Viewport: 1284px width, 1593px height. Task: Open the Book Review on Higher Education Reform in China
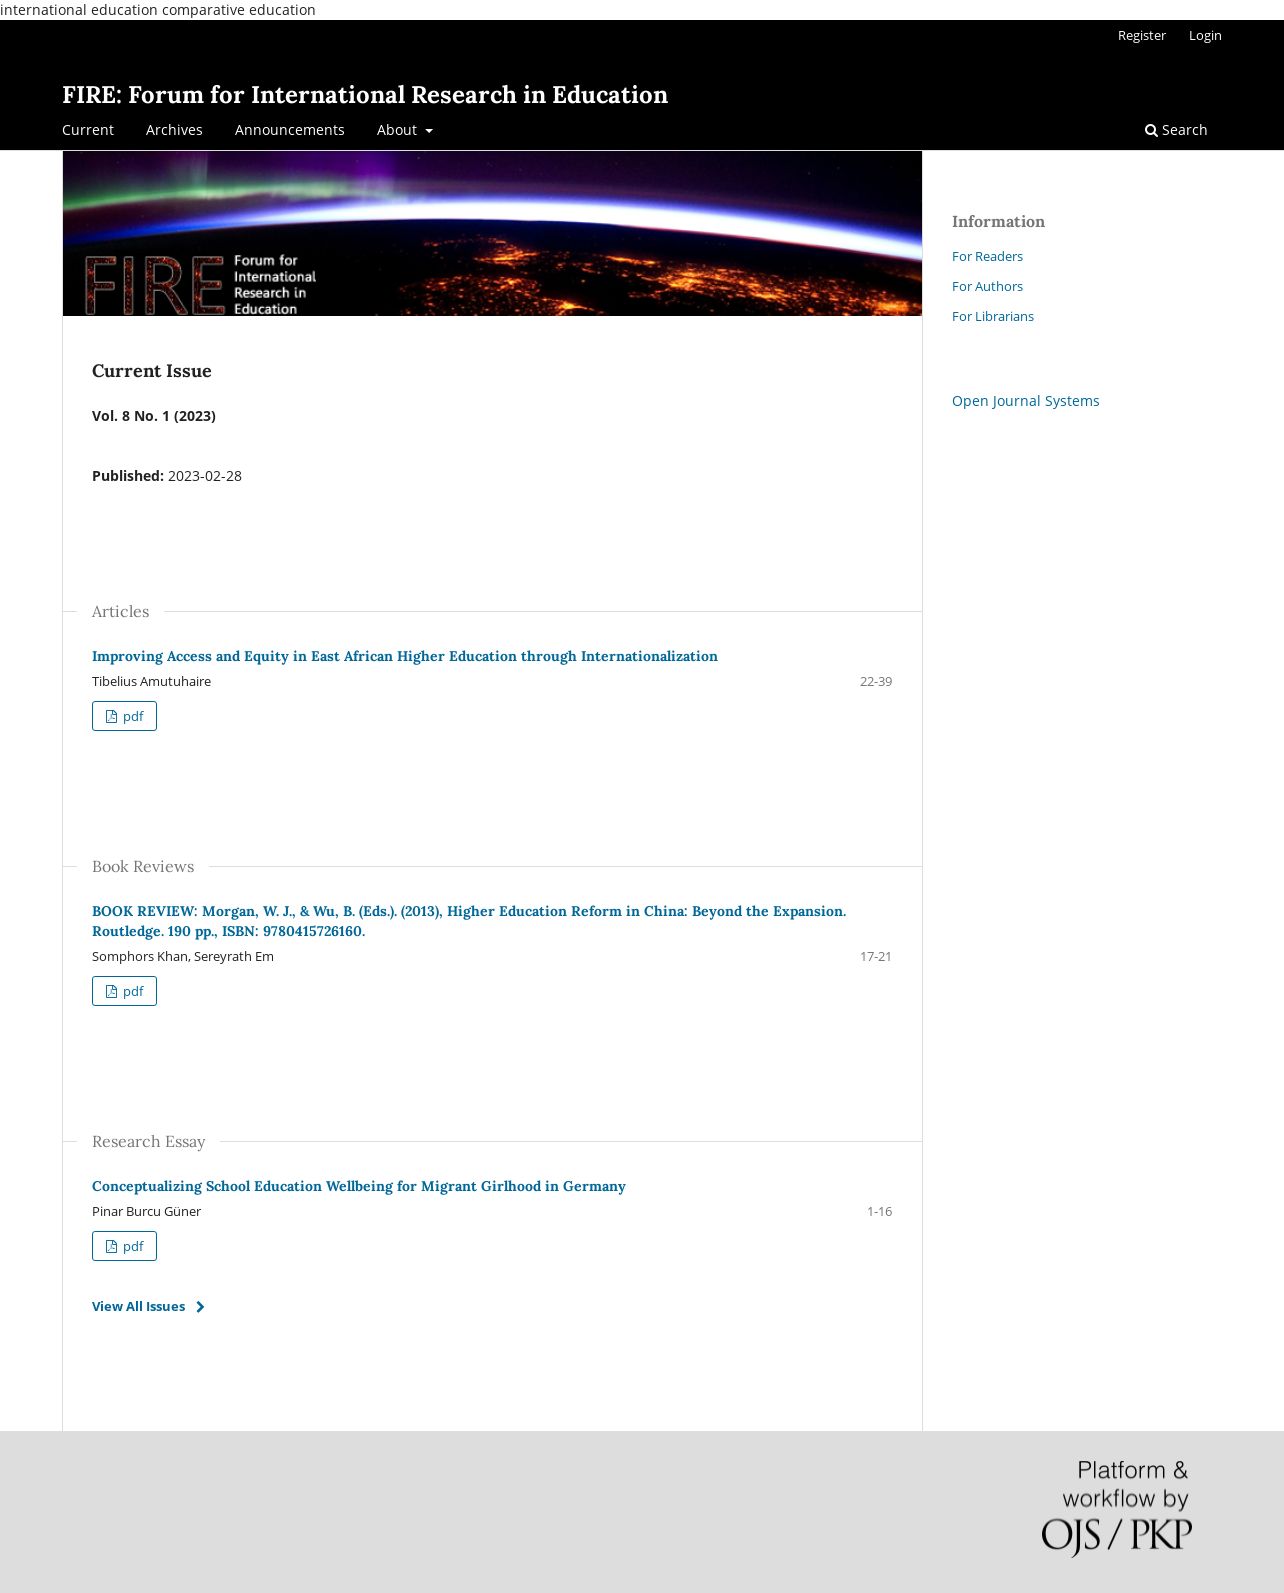click(x=469, y=921)
